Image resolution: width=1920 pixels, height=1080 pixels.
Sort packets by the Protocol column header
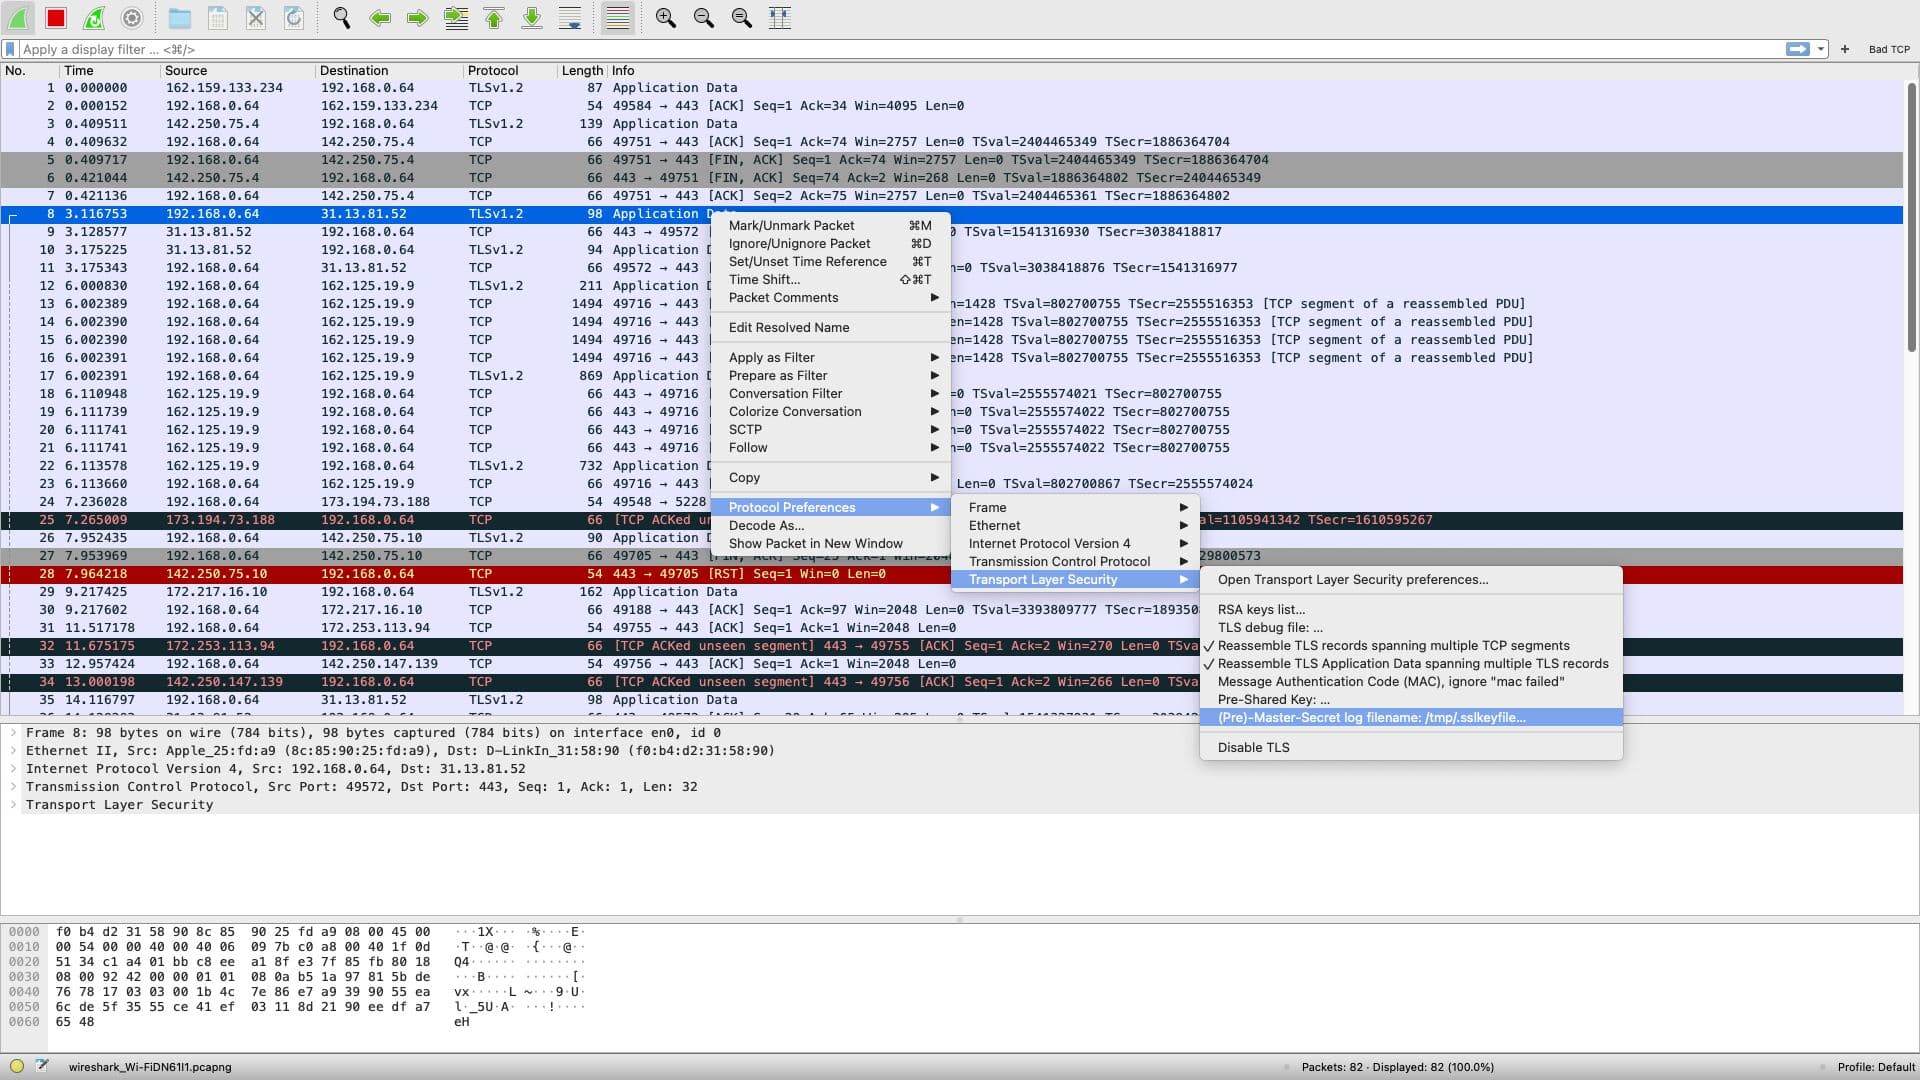click(510, 71)
